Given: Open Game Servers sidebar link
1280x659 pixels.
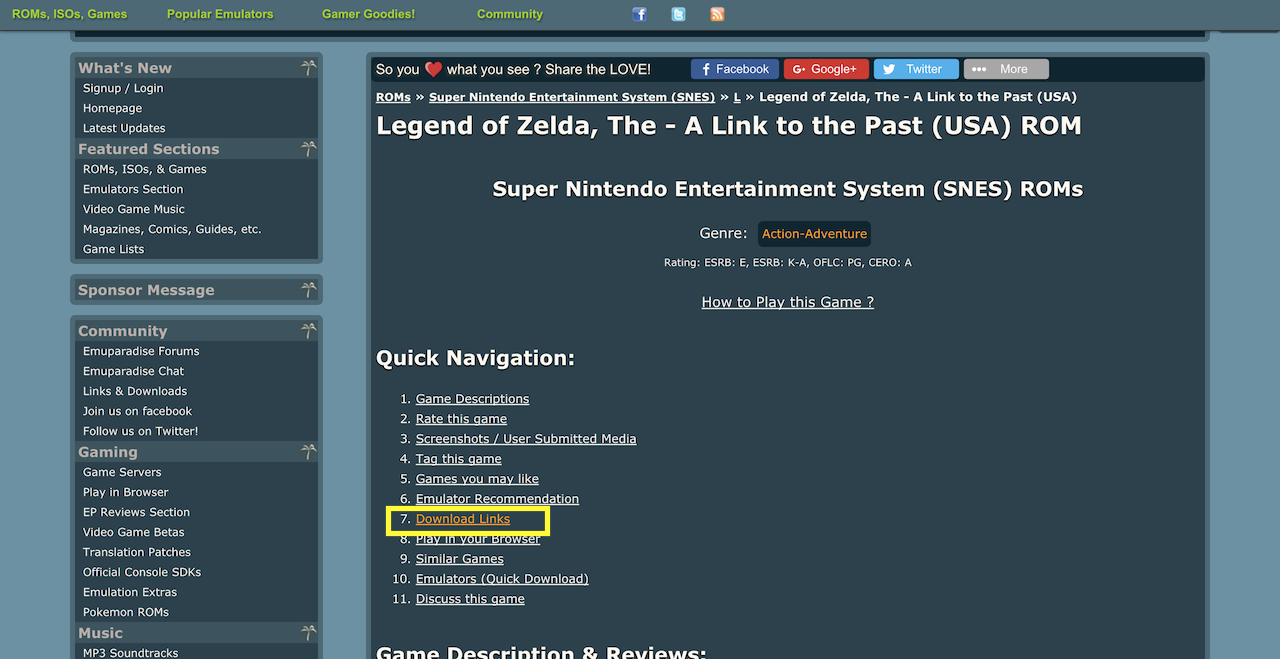Looking at the screenshot, I should tap(122, 472).
